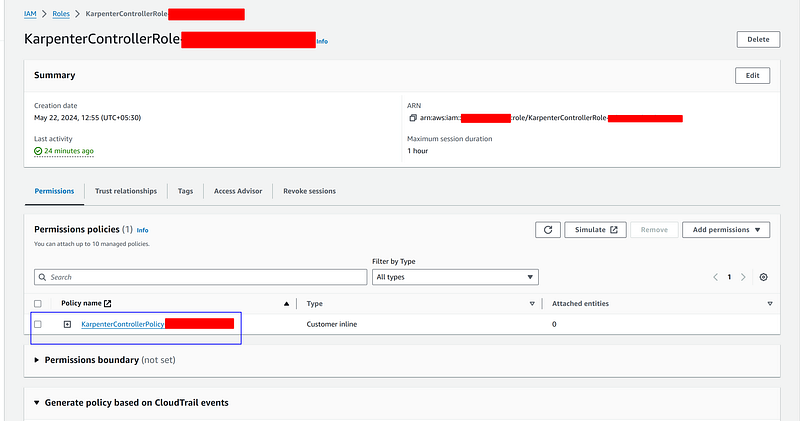Open the Filter by Type dropdown
The height and width of the screenshot is (421, 800).
(x=455, y=277)
